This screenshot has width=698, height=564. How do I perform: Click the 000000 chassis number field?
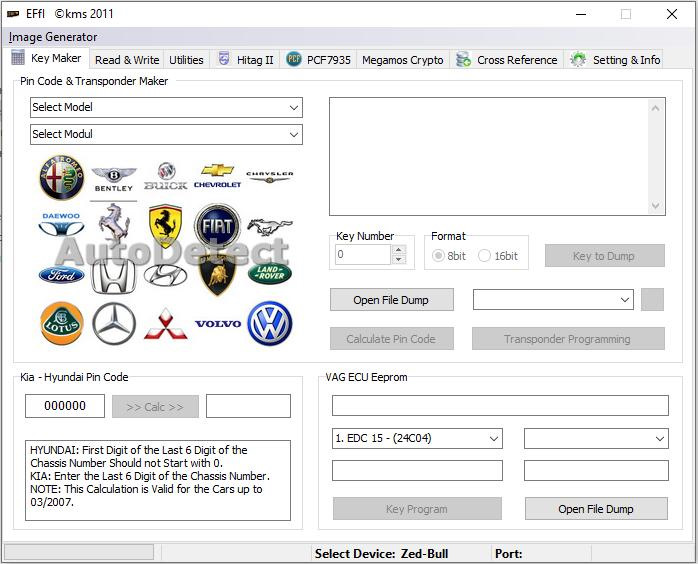tap(65, 406)
